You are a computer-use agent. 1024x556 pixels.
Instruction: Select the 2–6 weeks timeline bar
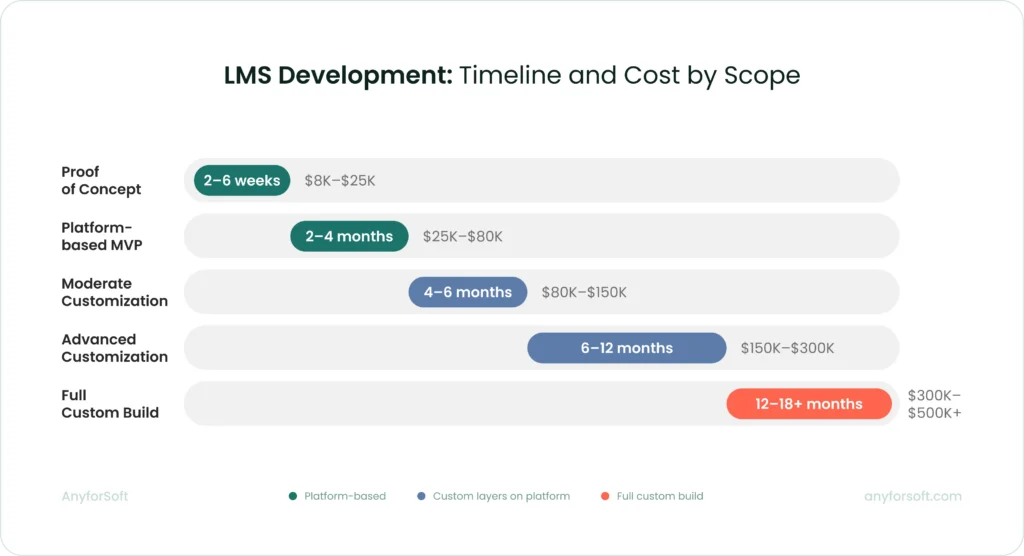[242, 180]
